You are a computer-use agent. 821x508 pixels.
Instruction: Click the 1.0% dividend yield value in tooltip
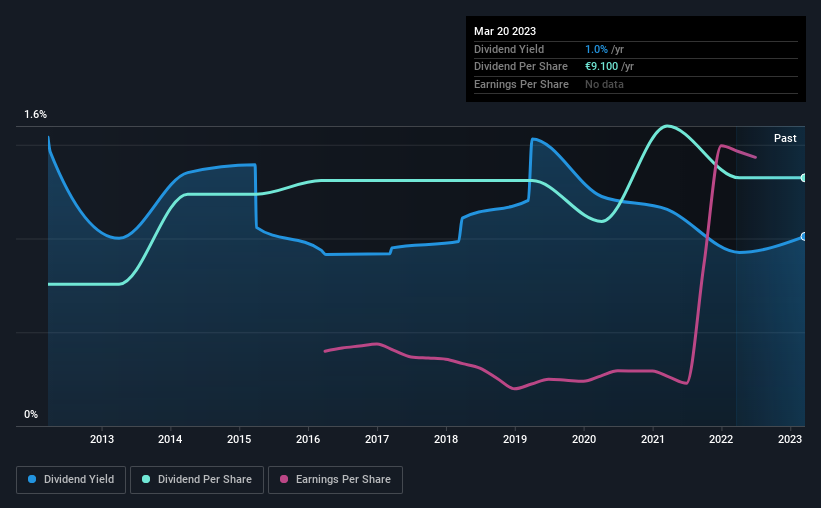[x=596, y=49]
